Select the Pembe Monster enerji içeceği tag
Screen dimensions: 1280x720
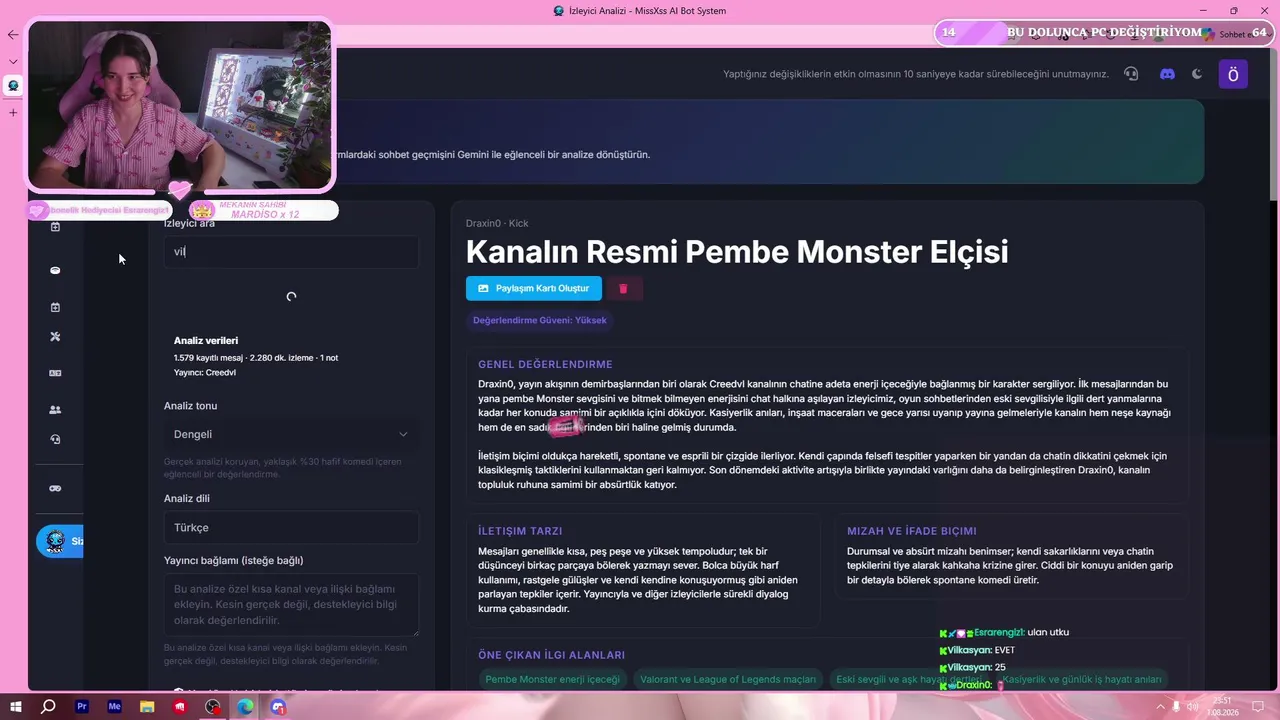tap(552, 679)
